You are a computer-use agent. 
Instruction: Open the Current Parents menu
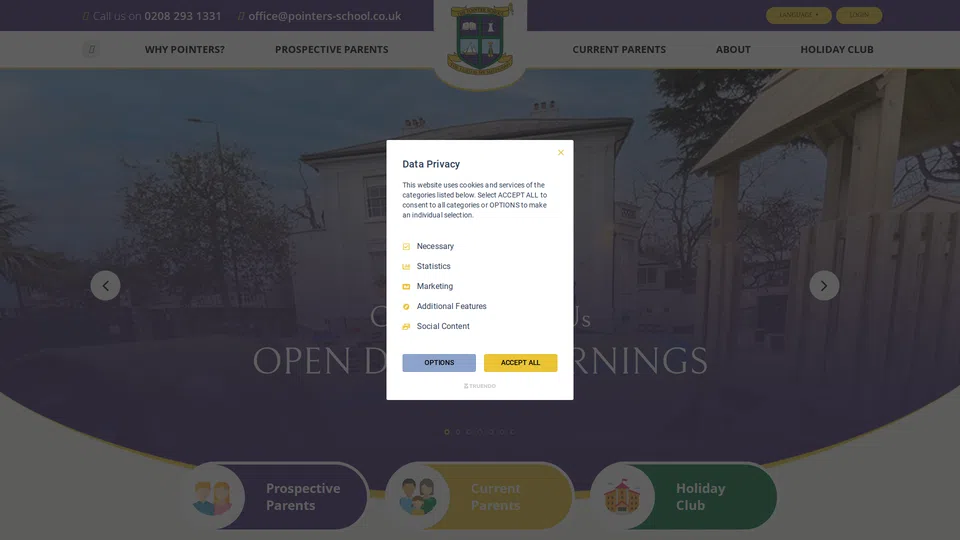click(x=619, y=50)
